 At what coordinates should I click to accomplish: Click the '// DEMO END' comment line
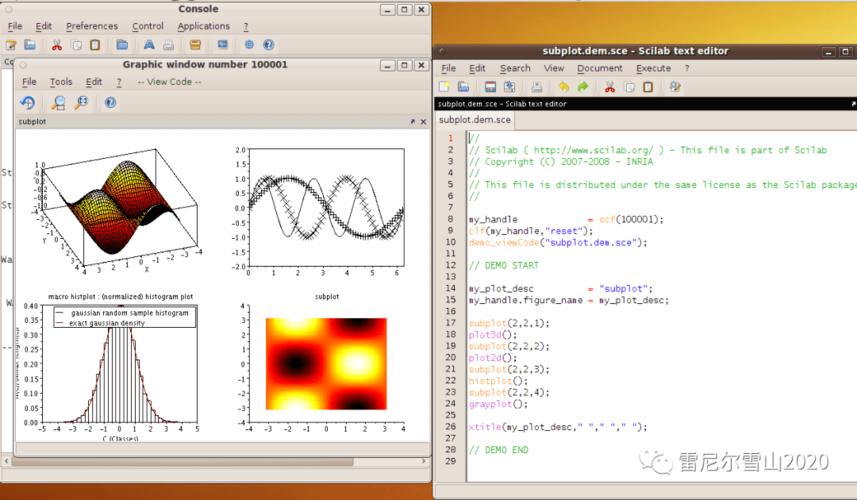pos(498,450)
